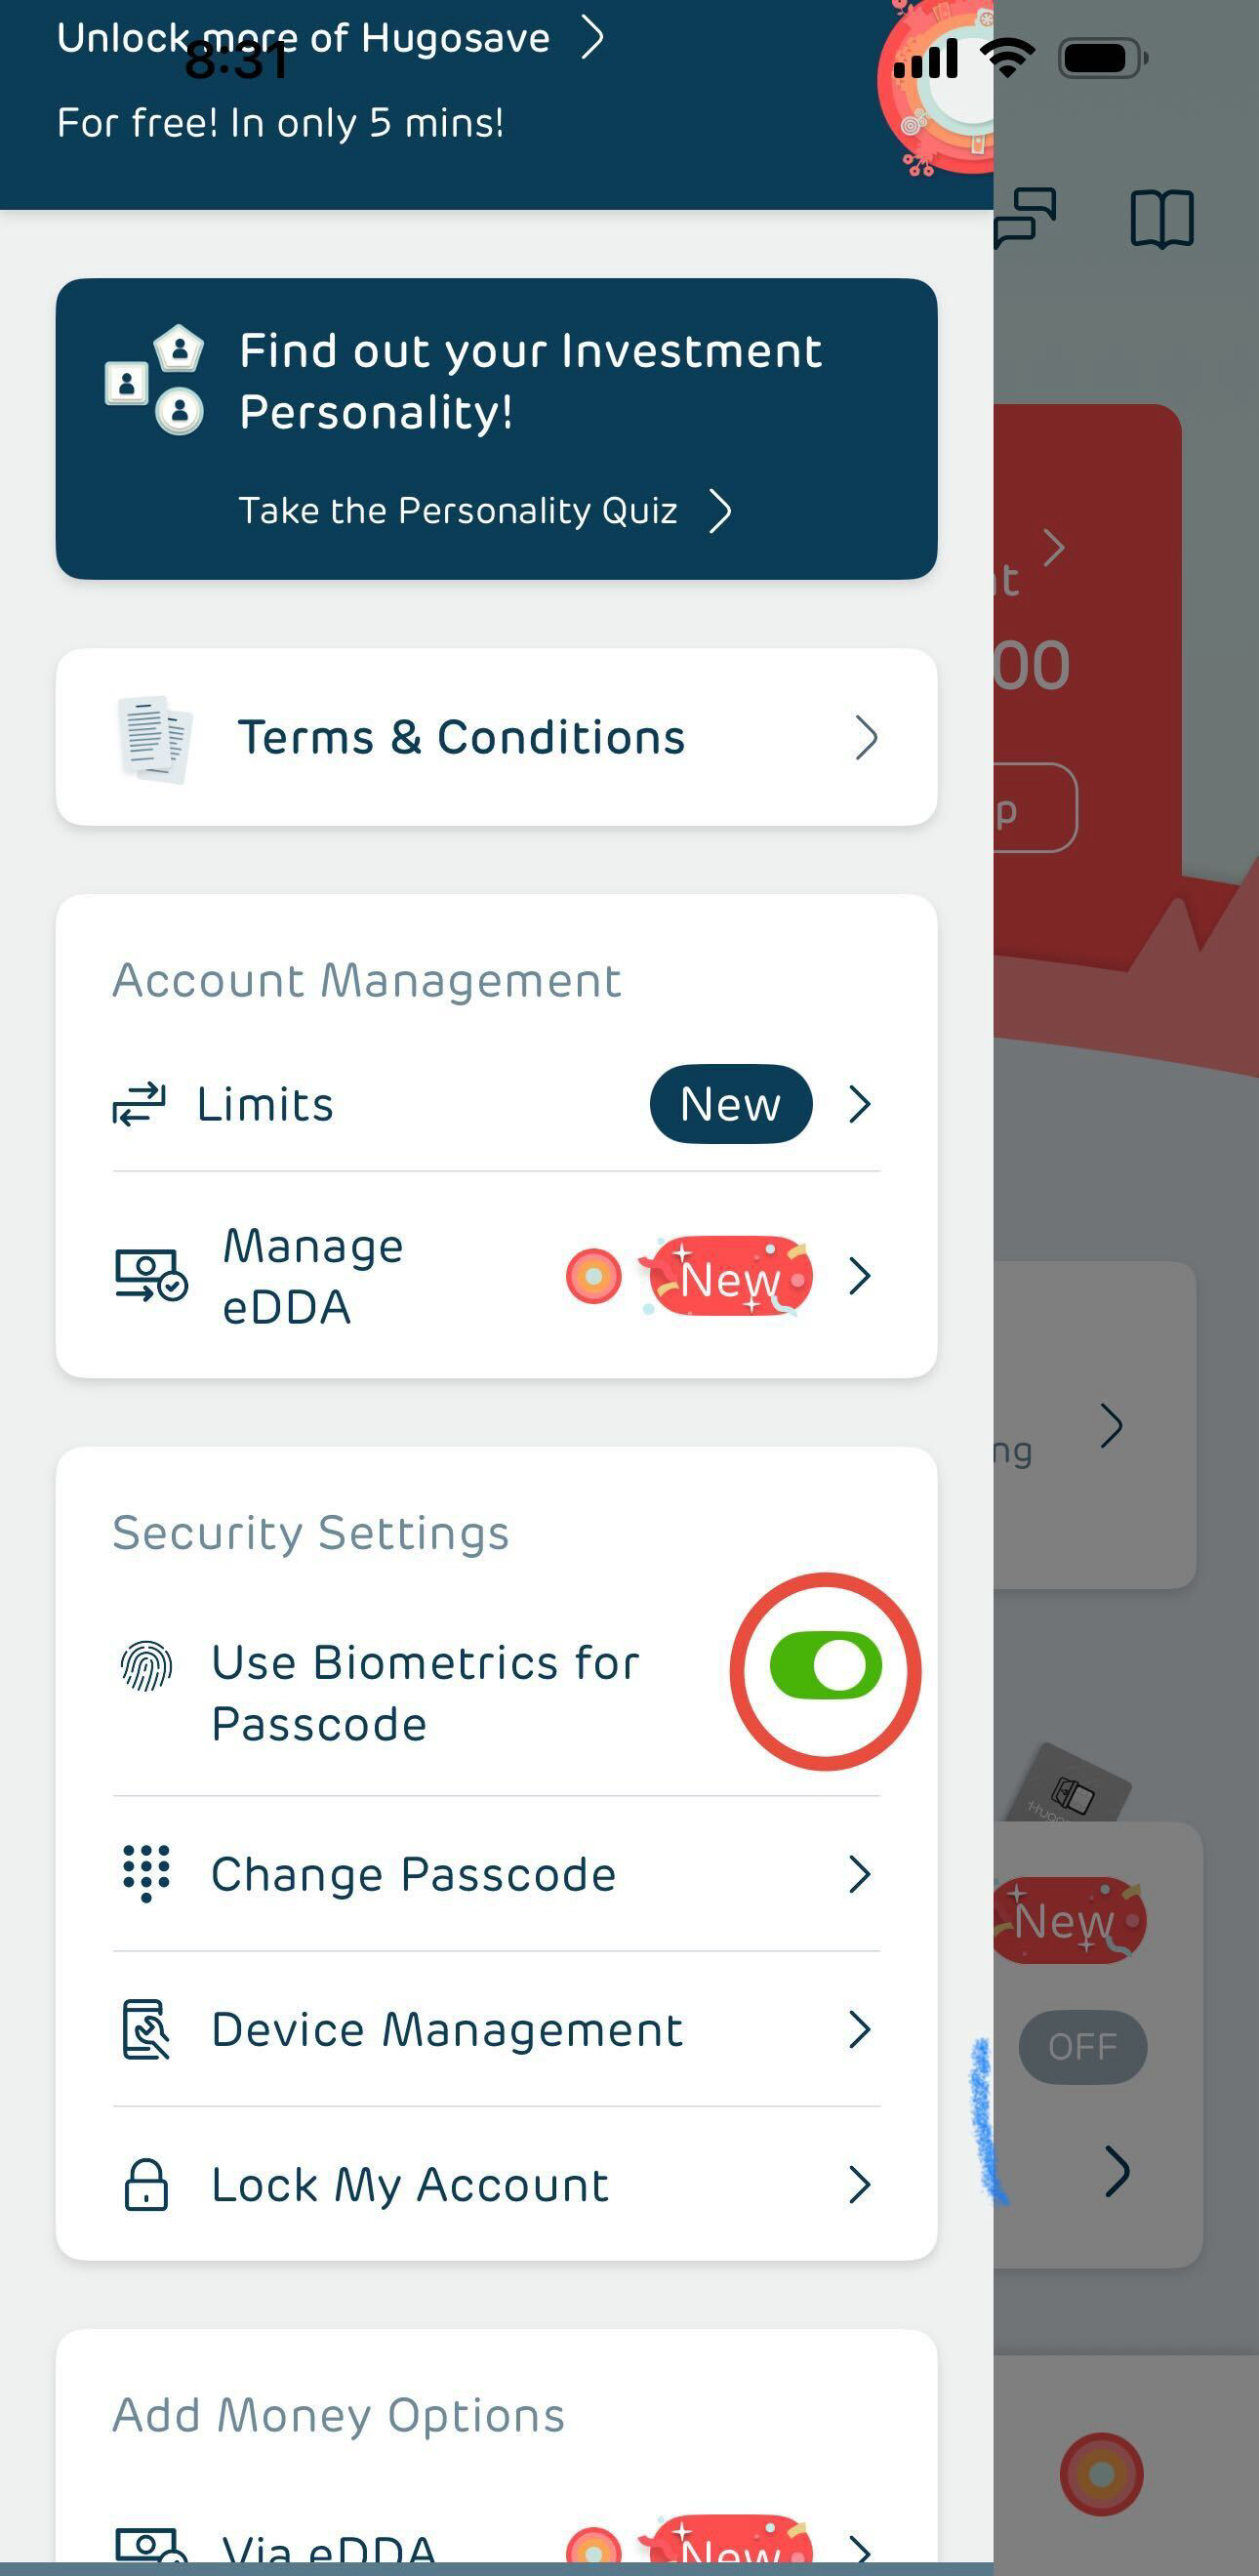Tap the fingerprint biometrics icon
The height and width of the screenshot is (2576, 1259).
[146, 1666]
